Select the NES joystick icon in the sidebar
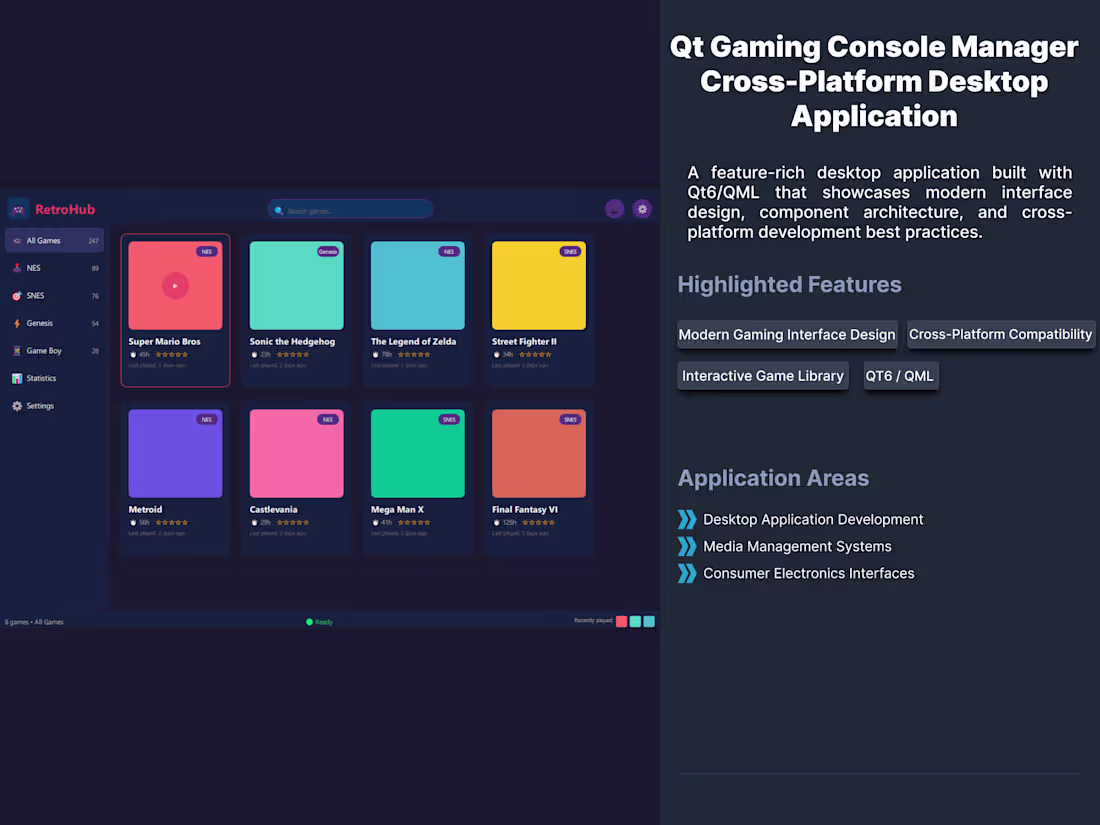Viewport: 1100px width, 825px height. 16,268
